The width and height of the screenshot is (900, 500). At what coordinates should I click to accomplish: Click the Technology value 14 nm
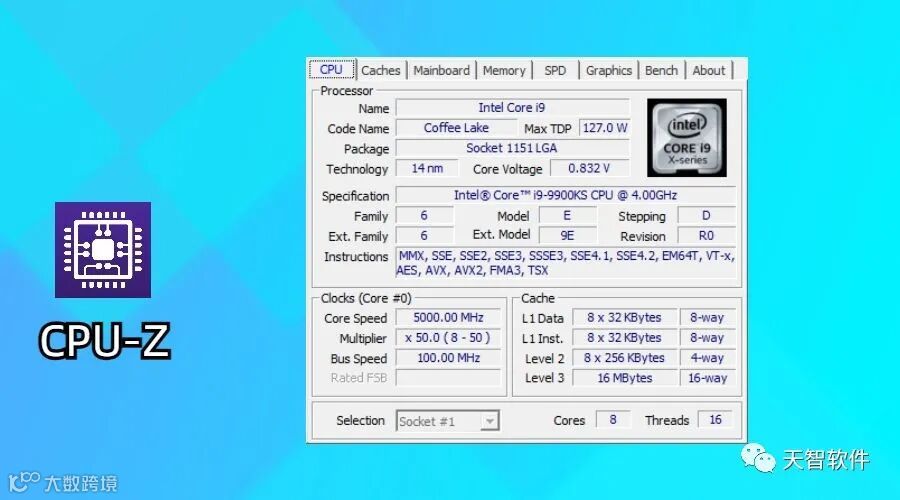[427, 168]
